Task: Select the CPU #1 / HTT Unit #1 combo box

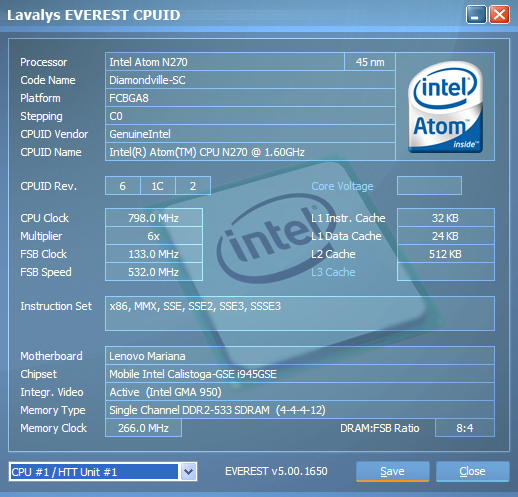Action: pos(103,472)
